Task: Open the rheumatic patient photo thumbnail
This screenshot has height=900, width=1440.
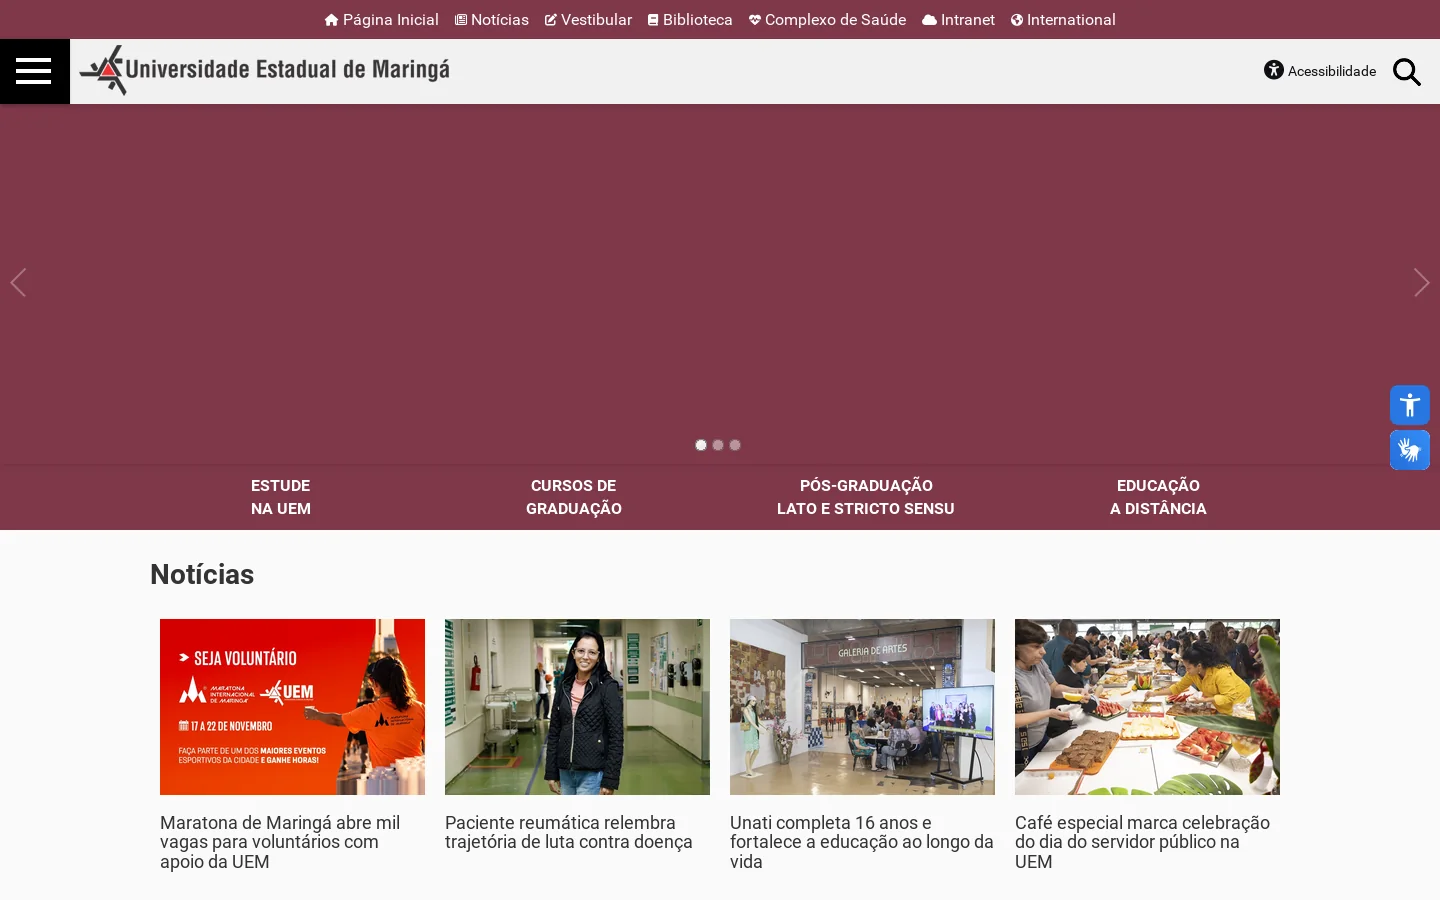Action: point(577,707)
